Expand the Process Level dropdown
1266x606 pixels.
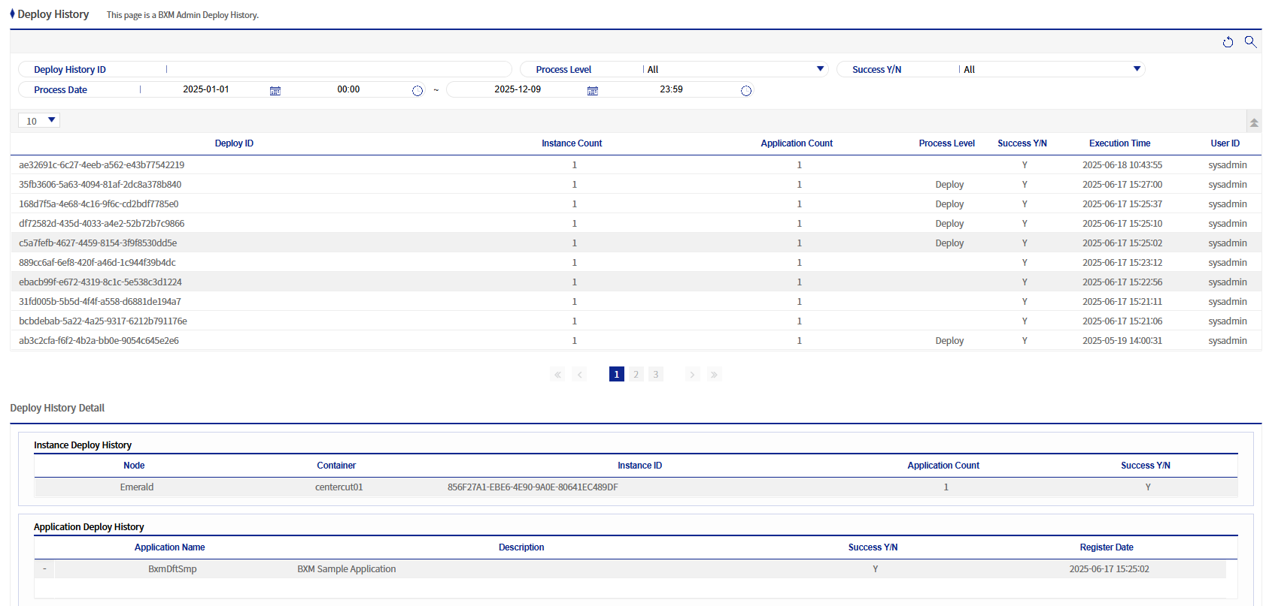820,70
